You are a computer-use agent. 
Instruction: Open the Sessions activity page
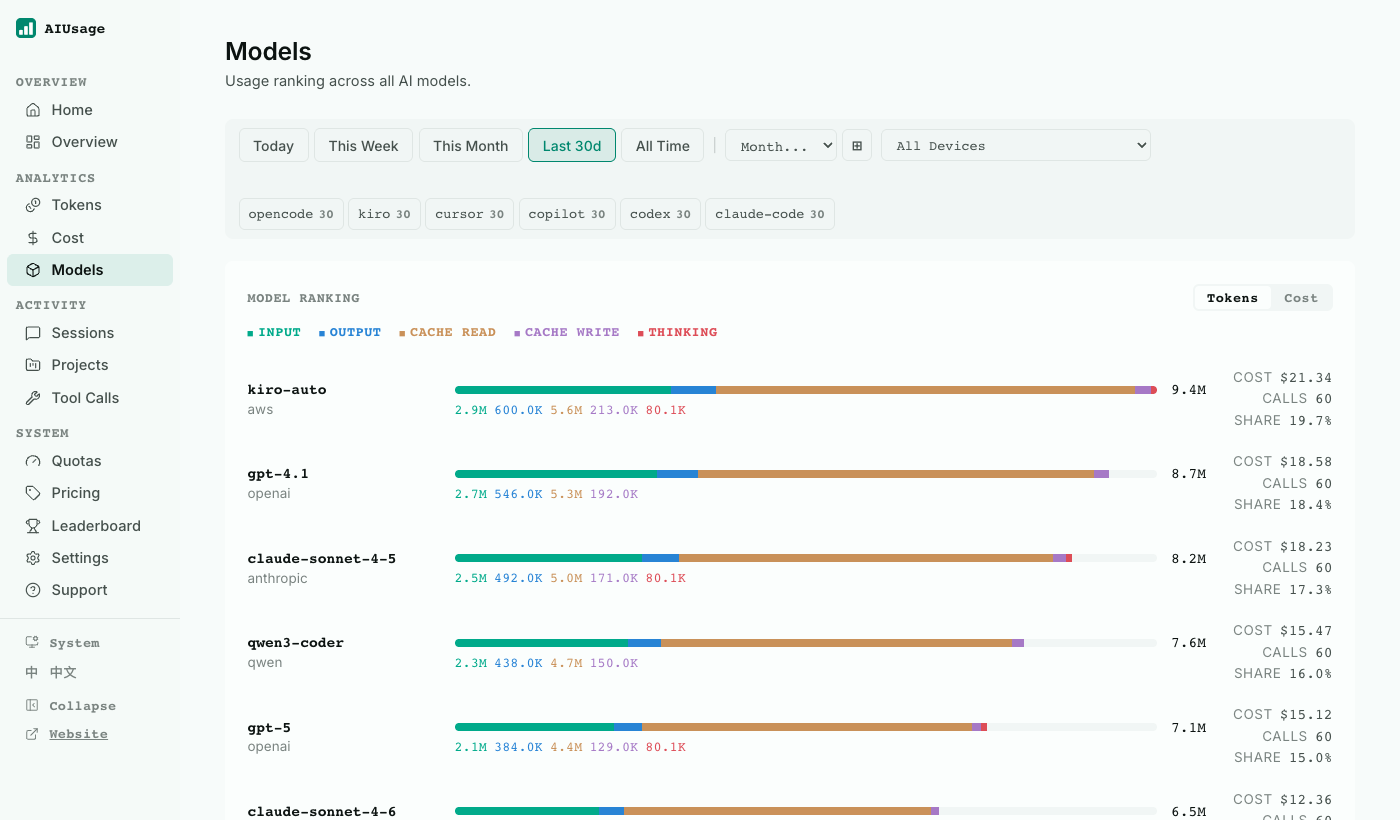[x=90, y=333]
